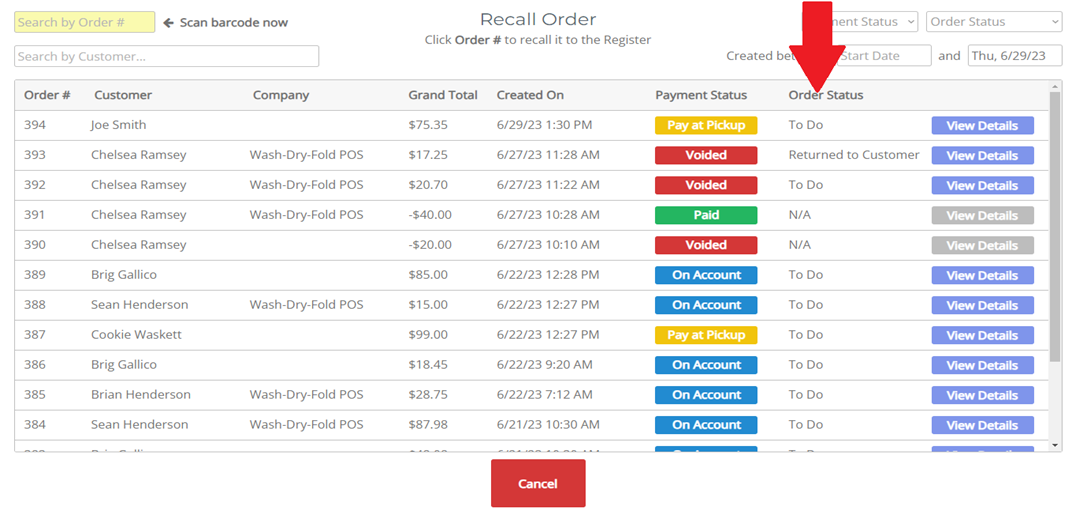This screenshot has height=515, width=1072.
Task: View Details for order 392
Action: click(982, 186)
